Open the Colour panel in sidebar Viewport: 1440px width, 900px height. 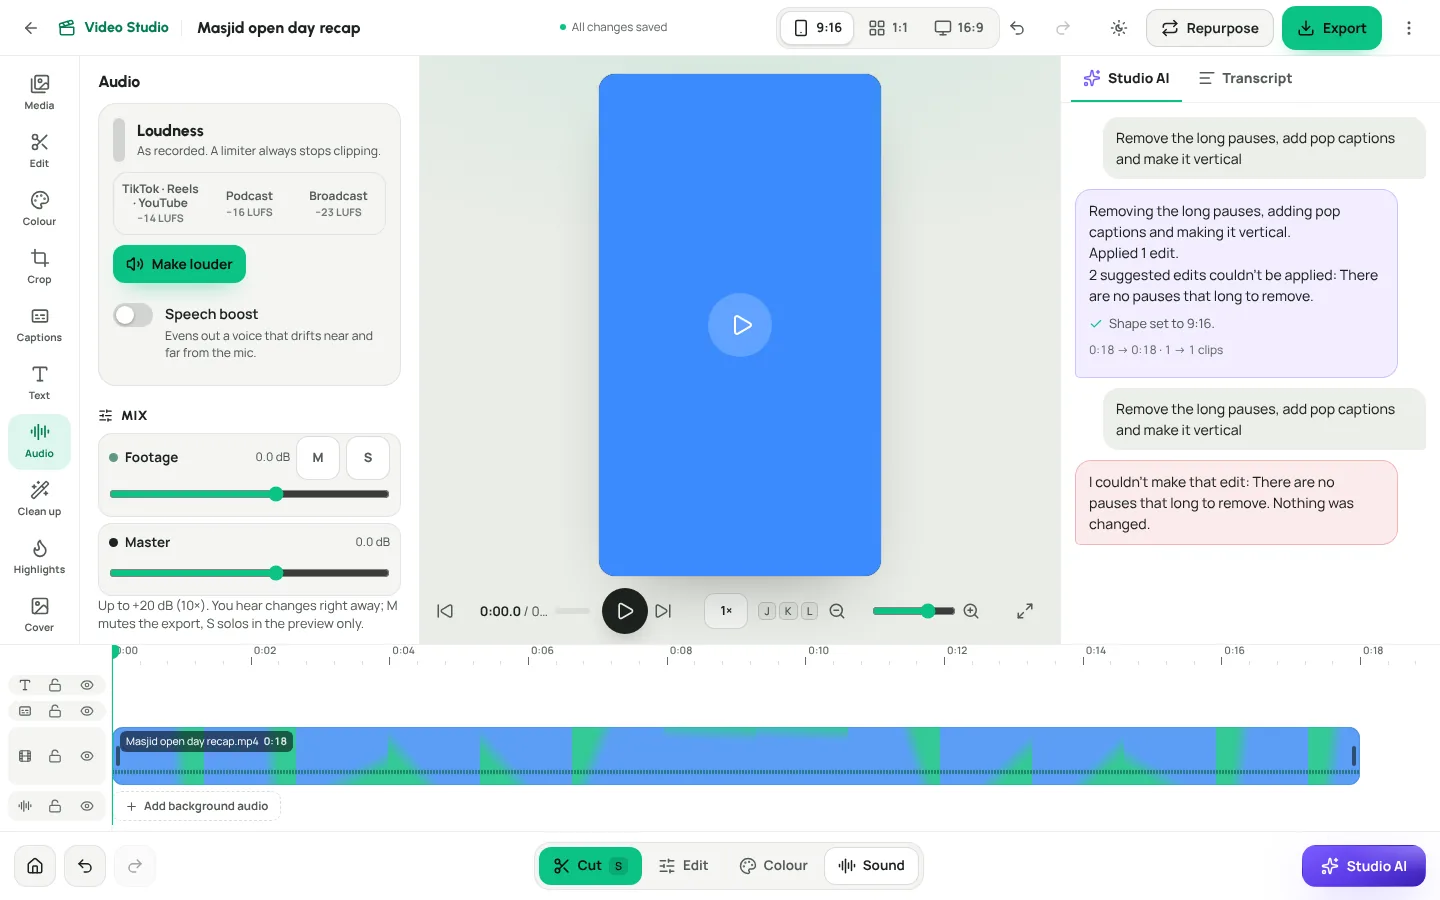point(39,208)
